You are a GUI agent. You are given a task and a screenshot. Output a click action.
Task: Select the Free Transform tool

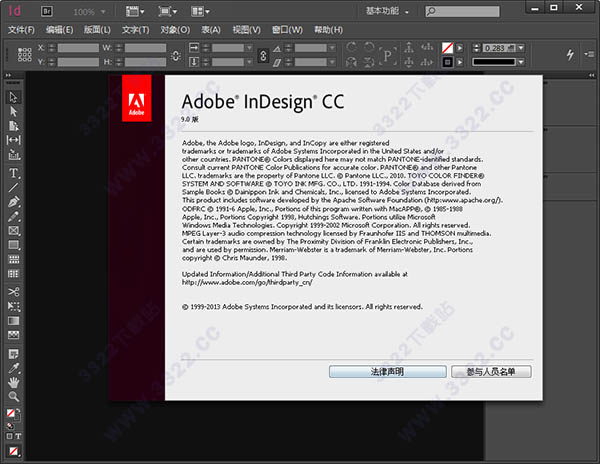tap(13, 306)
